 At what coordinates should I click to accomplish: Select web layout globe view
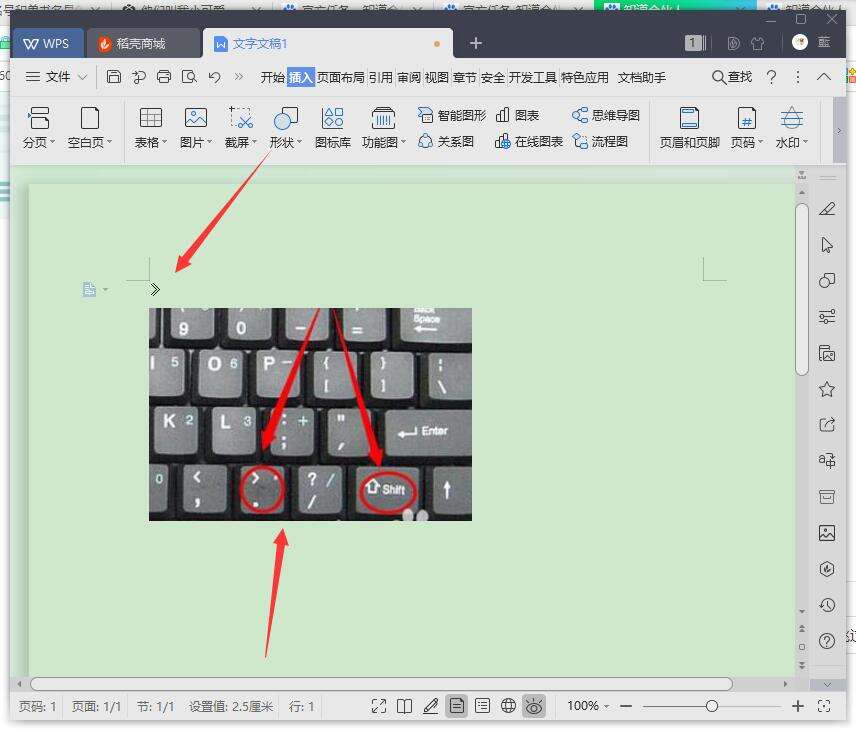508,706
